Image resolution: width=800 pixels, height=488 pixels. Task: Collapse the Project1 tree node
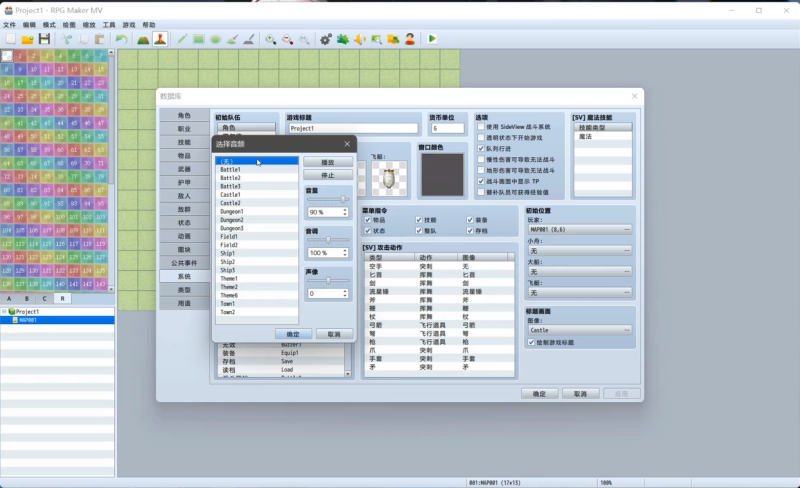pos(4,311)
